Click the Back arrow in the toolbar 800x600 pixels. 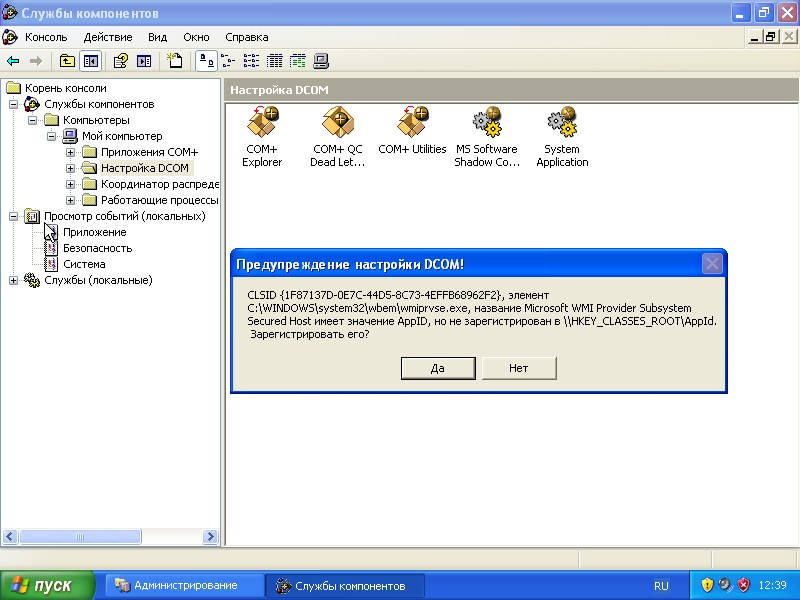pyautogui.click(x=13, y=61)
